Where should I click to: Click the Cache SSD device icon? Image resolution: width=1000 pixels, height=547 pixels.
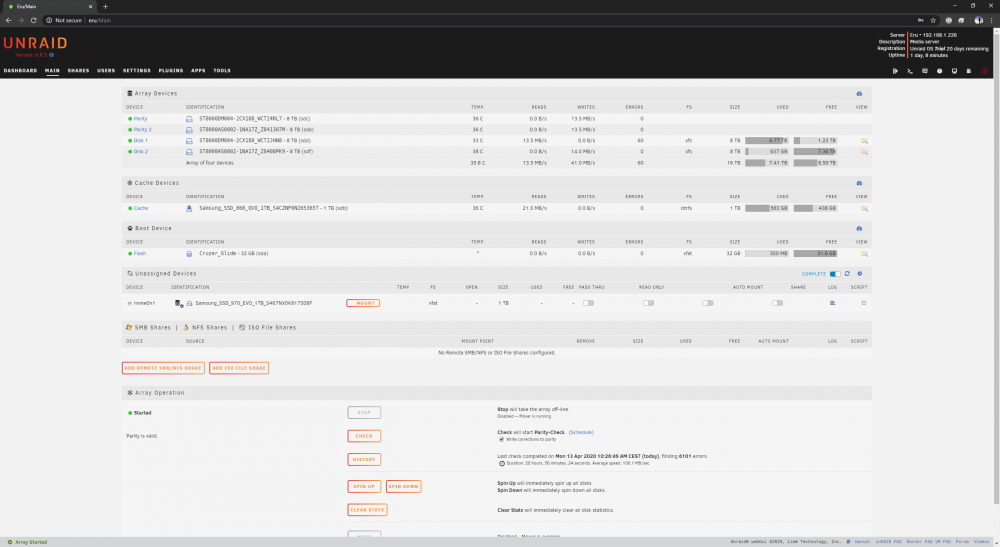coord(189,208)
